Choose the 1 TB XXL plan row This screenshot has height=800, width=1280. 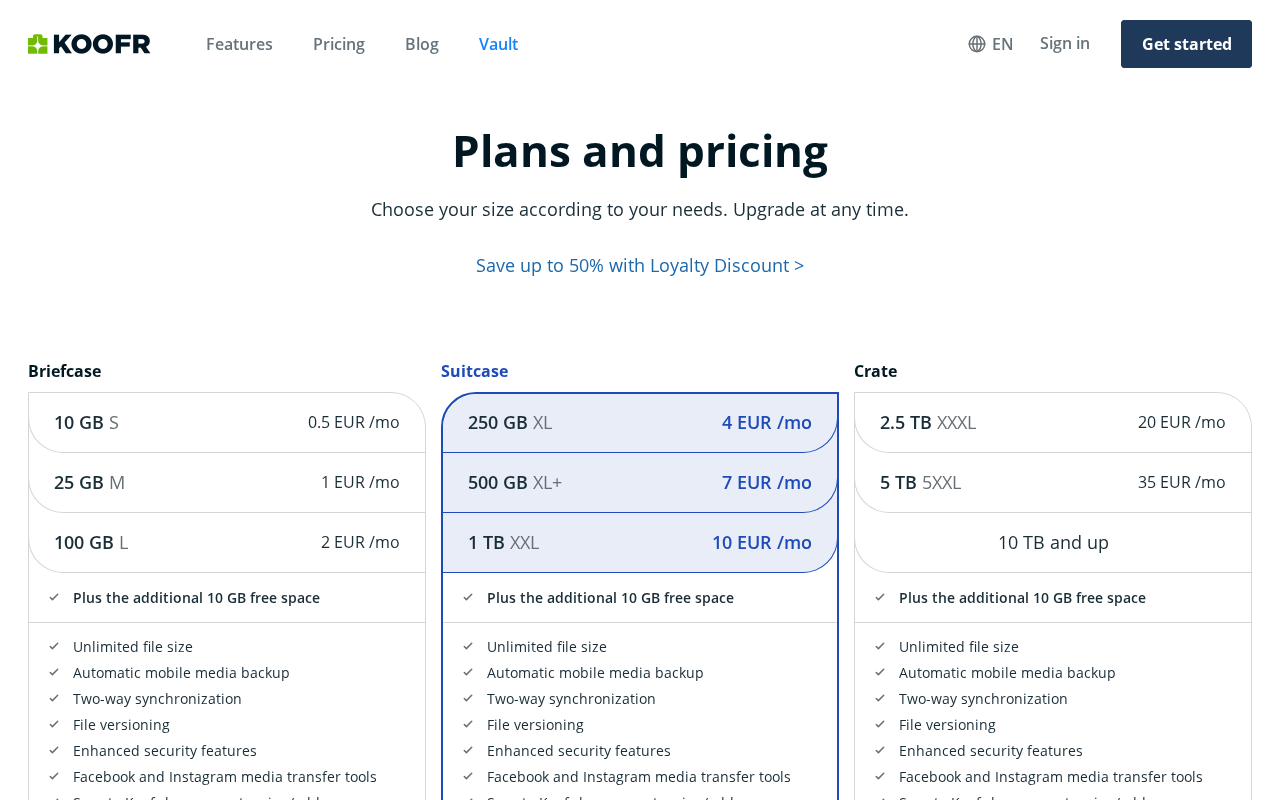point(640,542)
